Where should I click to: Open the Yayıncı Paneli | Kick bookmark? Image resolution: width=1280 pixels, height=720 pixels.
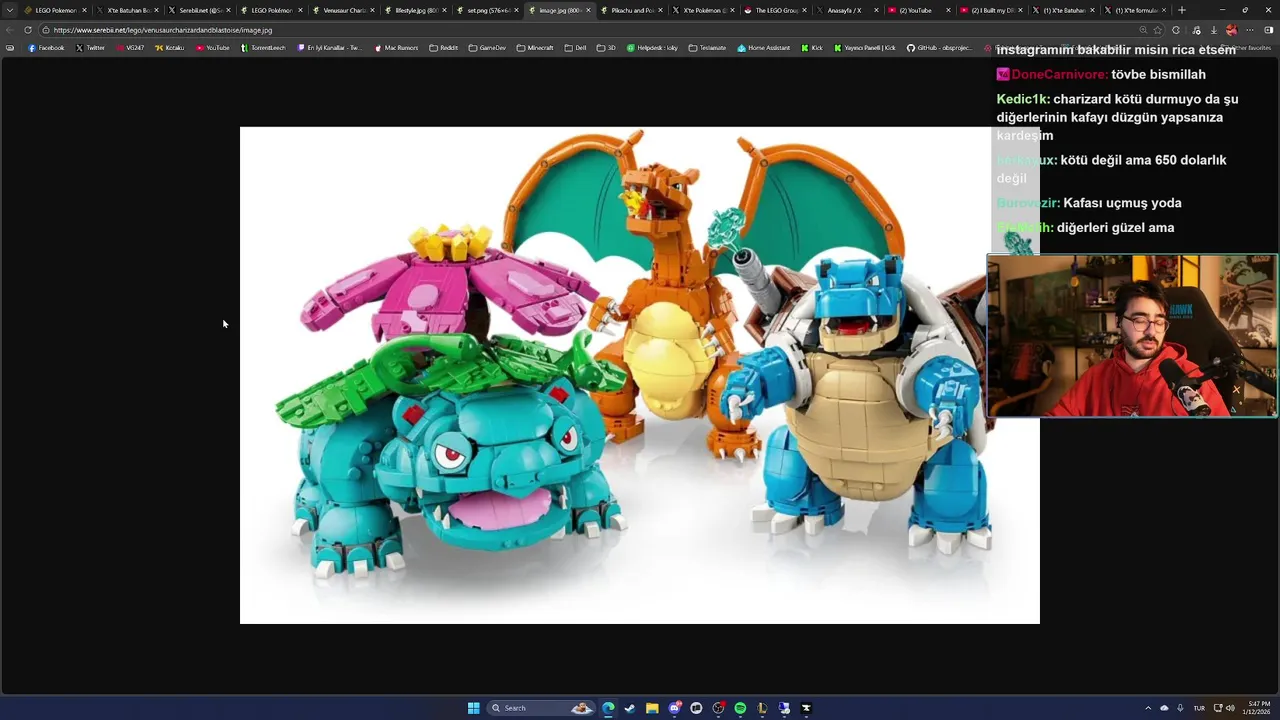[864, 48]
